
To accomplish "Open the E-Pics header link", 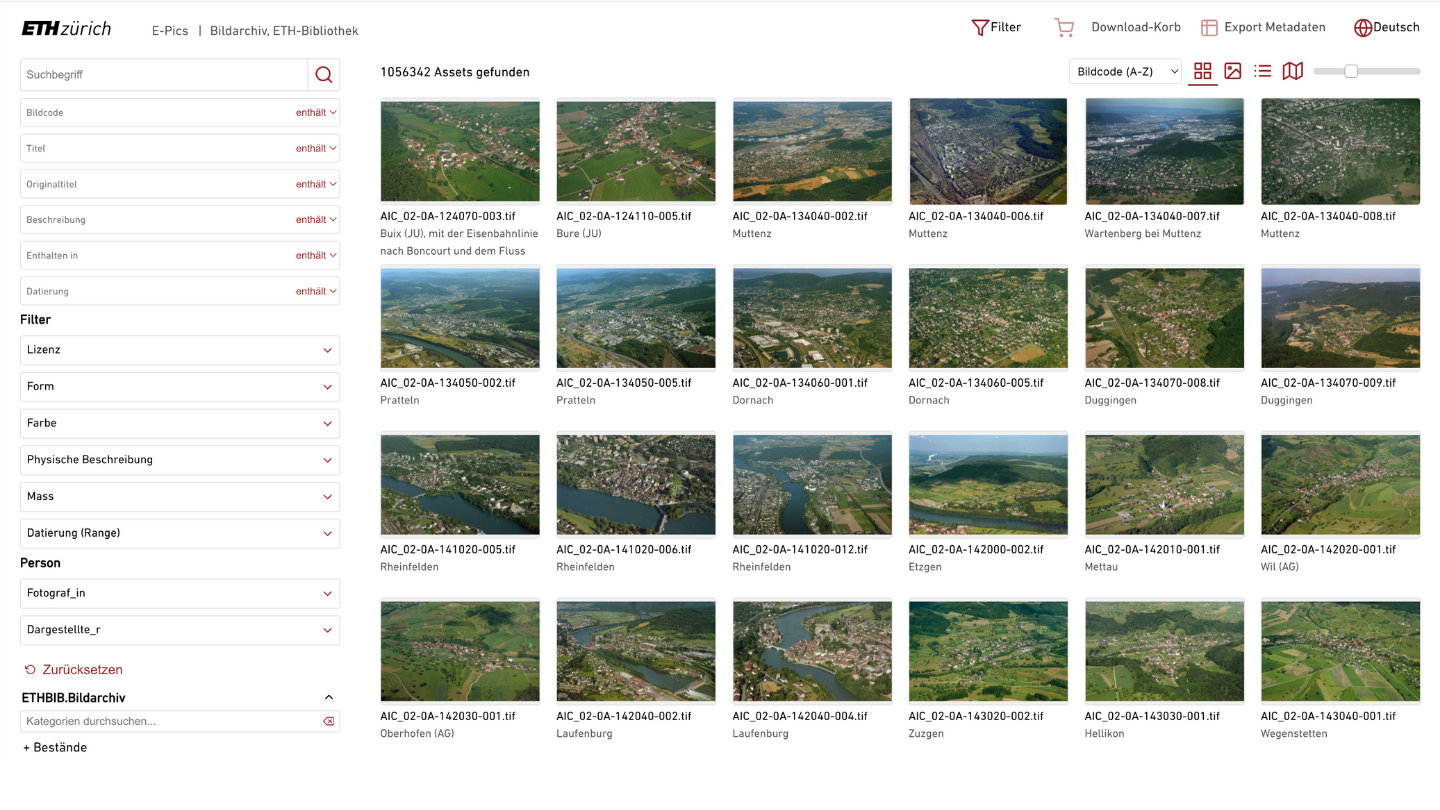I will tap(170, 31).
